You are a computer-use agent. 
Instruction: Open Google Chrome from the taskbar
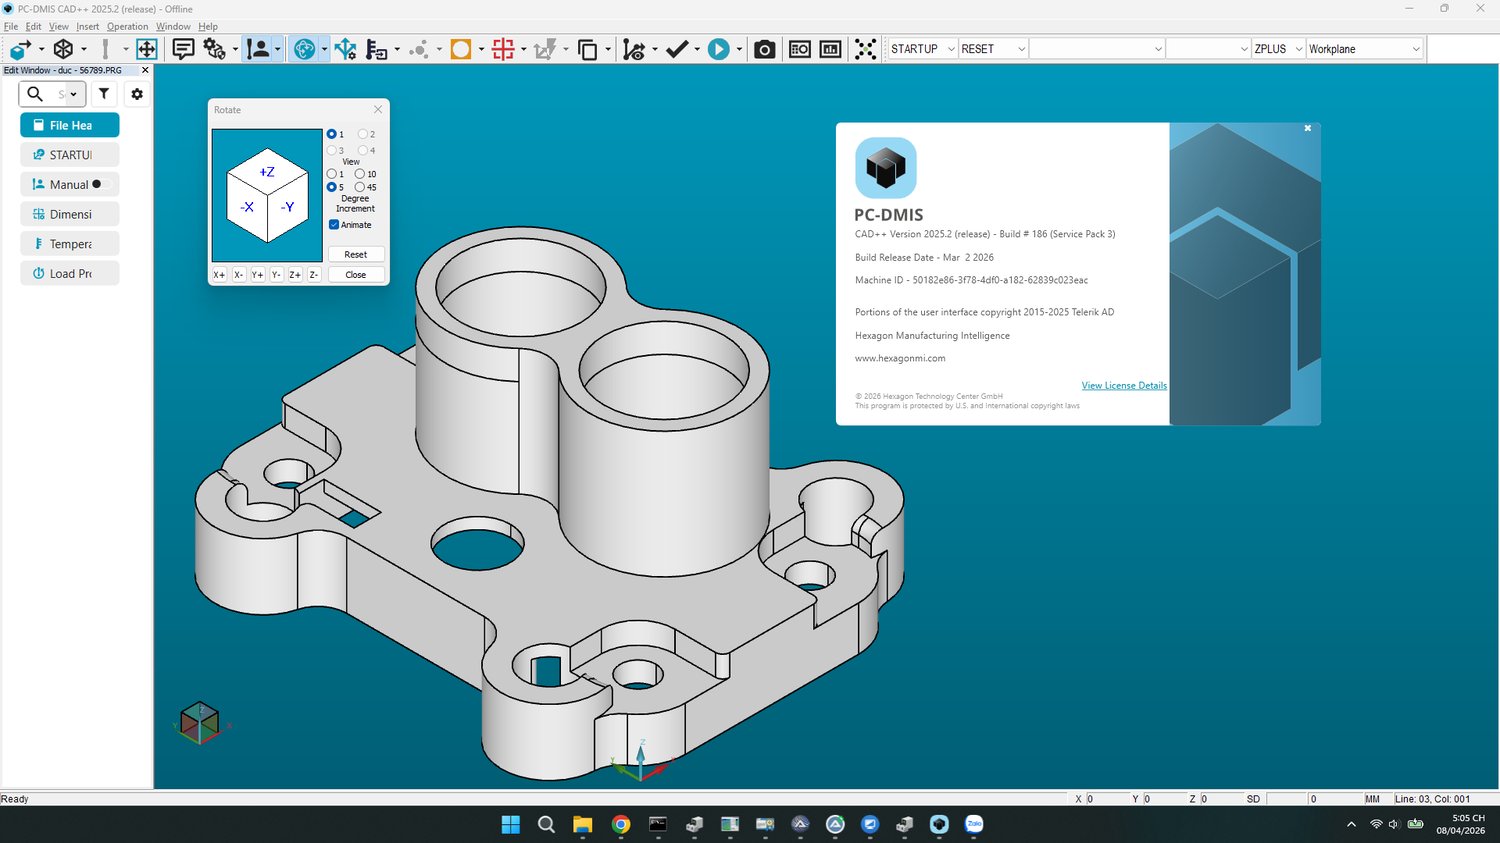(621, 824)
